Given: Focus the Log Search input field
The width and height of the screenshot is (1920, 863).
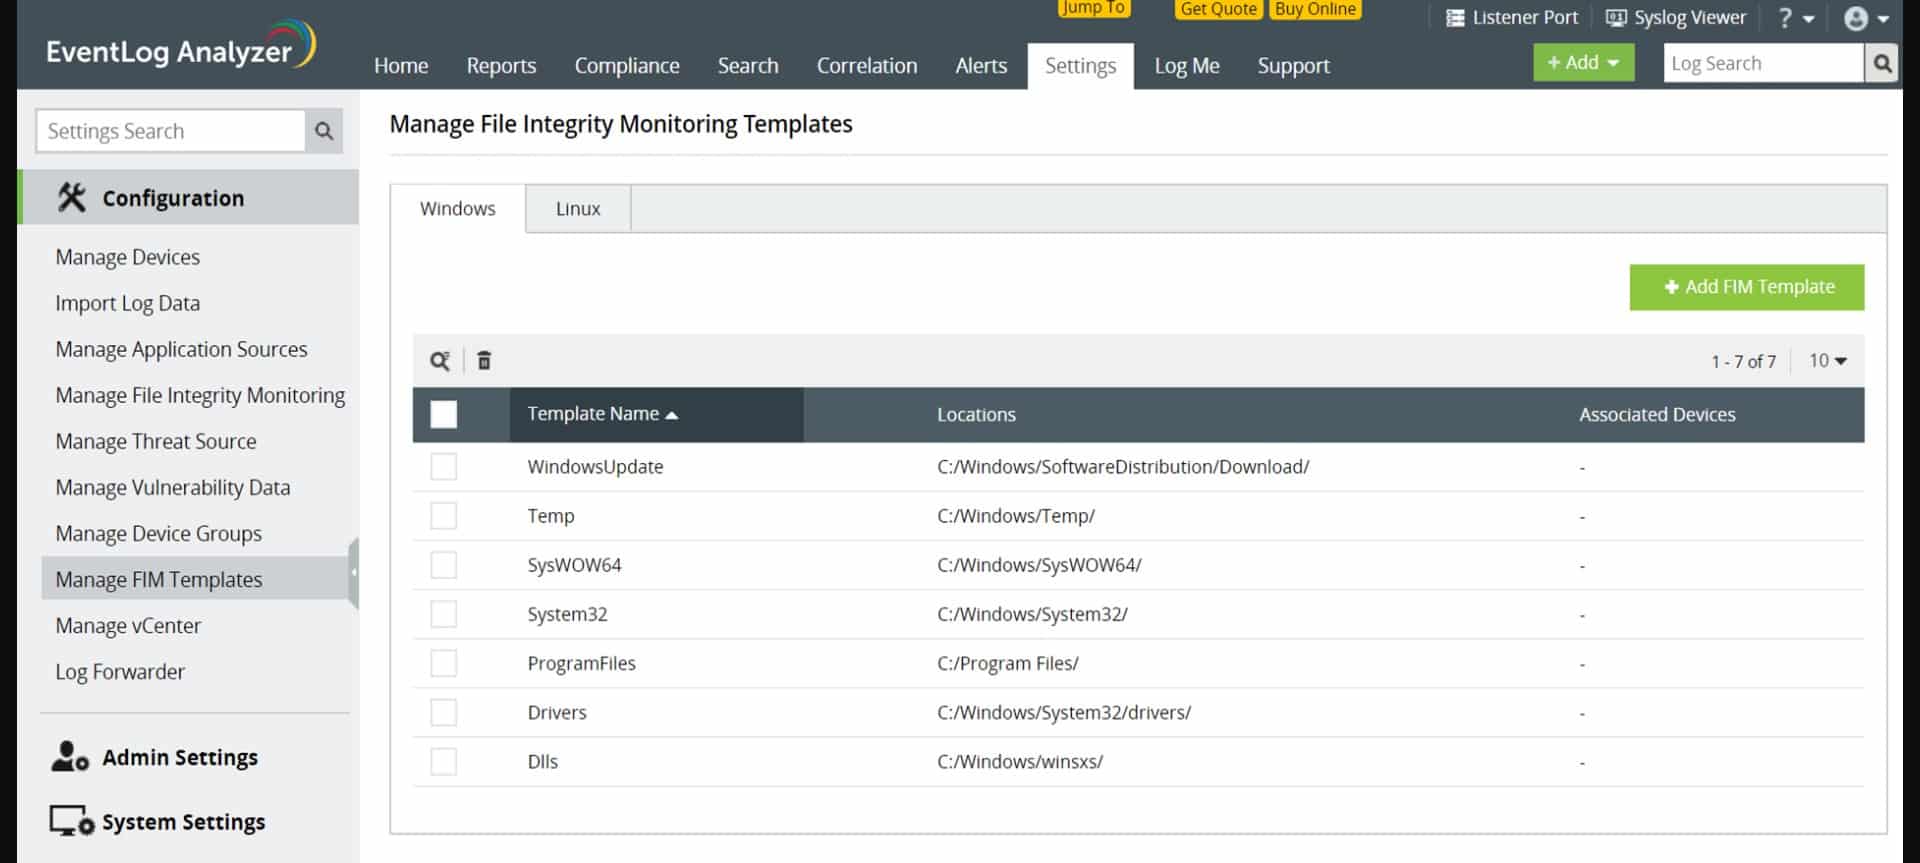Looking at the screenshot, I should [x=1764, y=64].
